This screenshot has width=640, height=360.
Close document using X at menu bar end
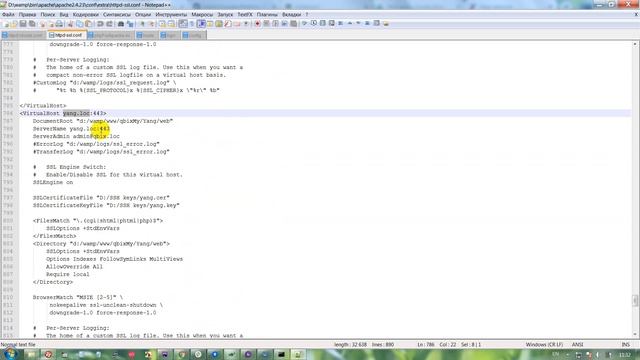[636, 14]
